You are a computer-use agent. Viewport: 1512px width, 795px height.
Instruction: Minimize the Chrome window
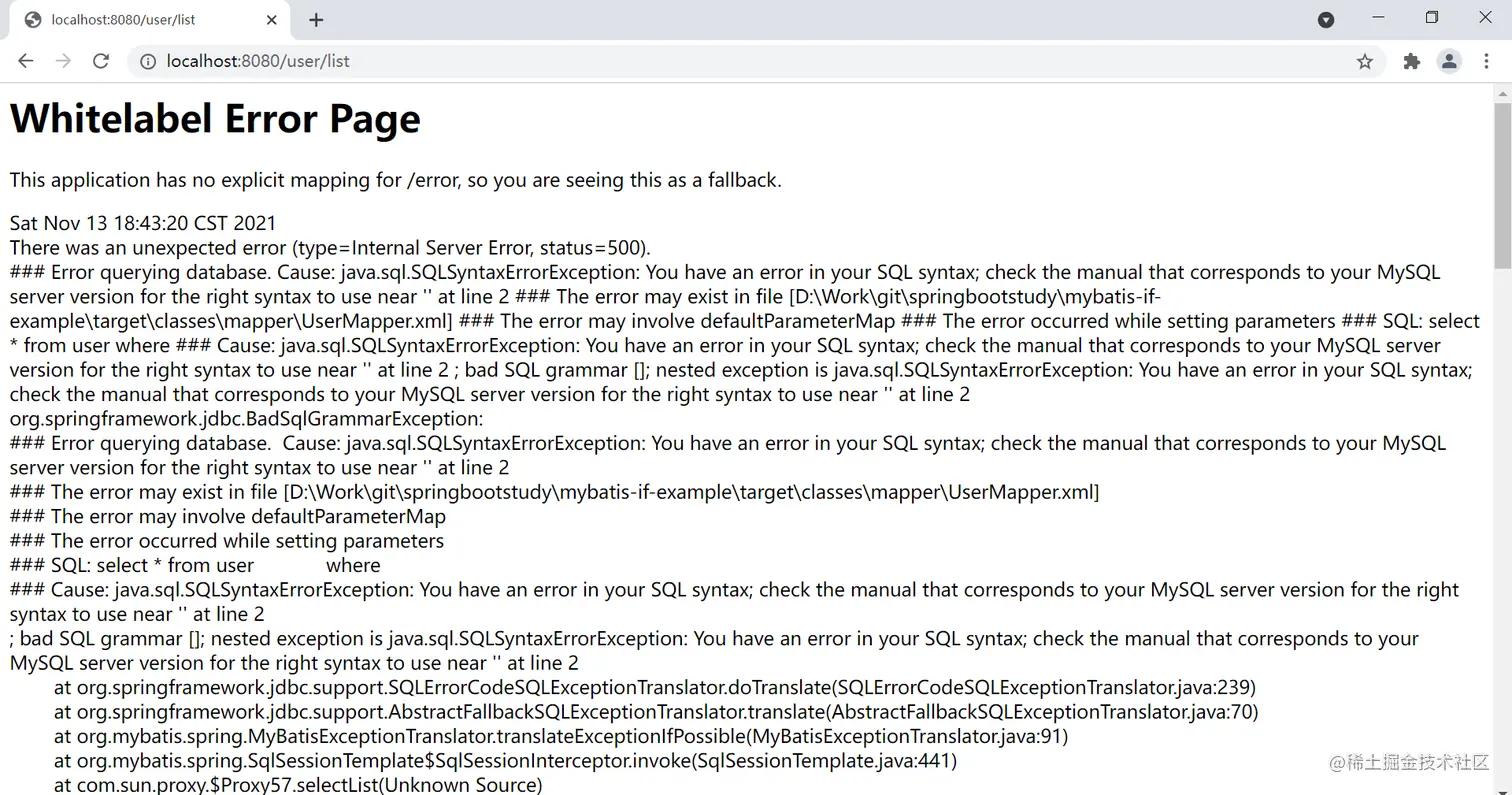1379,18
